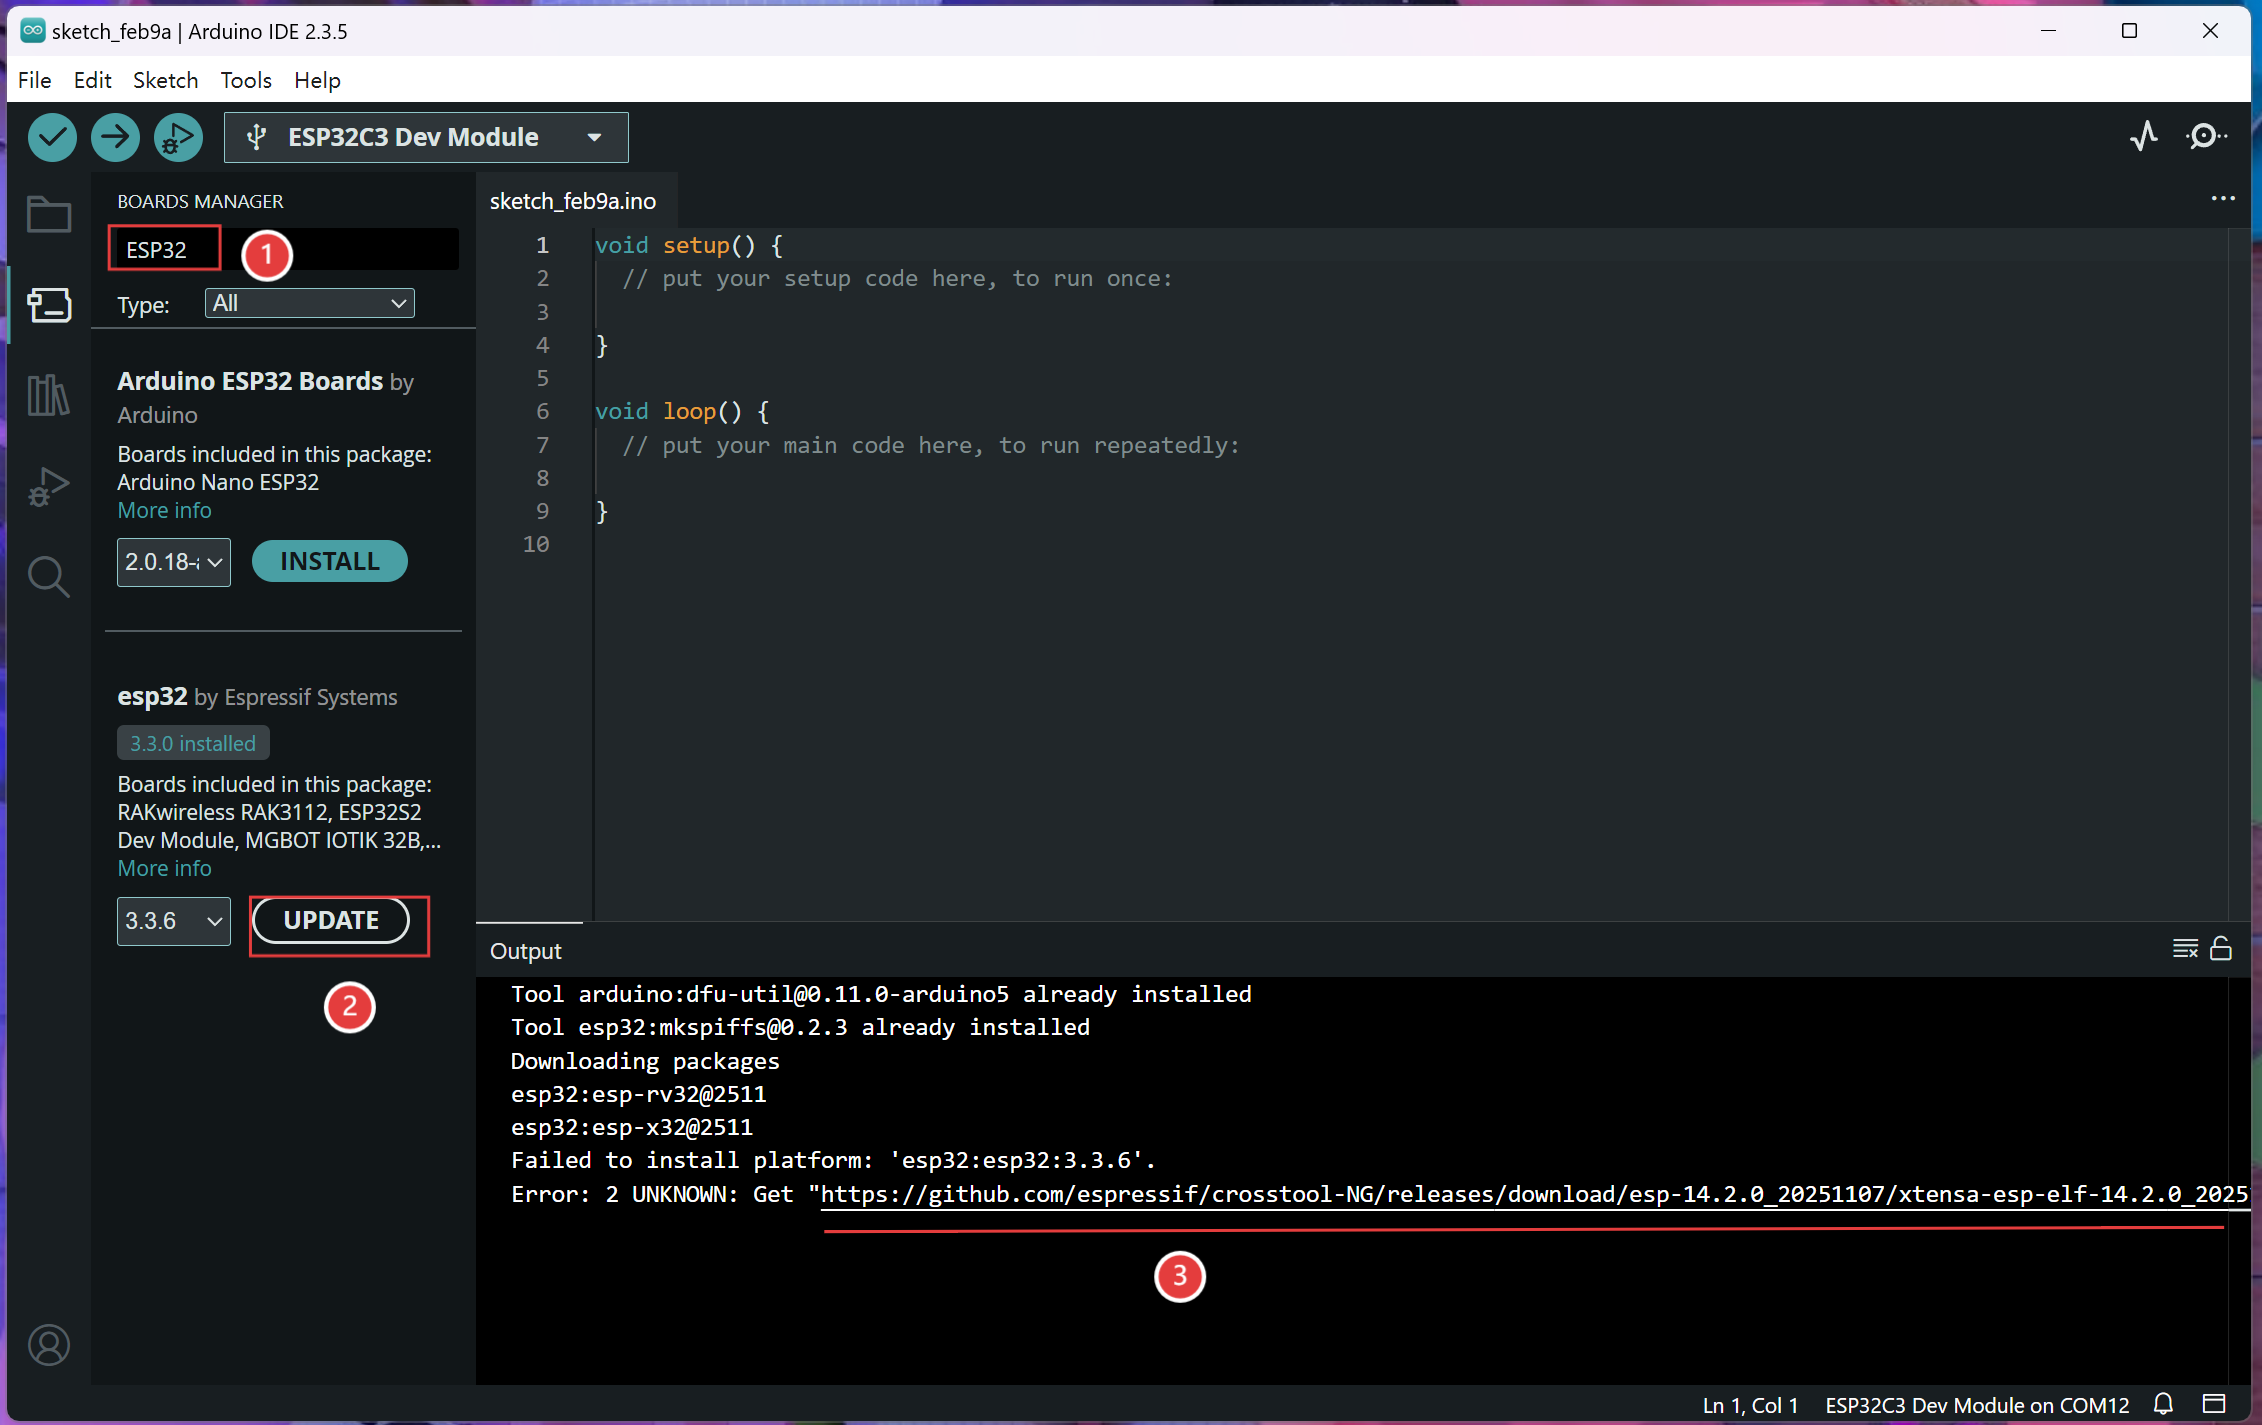Image resolution: width=2262 pixels, height=1425 pixels.
Task: Open the Serial Monitor
Action: click(2205, 137)
